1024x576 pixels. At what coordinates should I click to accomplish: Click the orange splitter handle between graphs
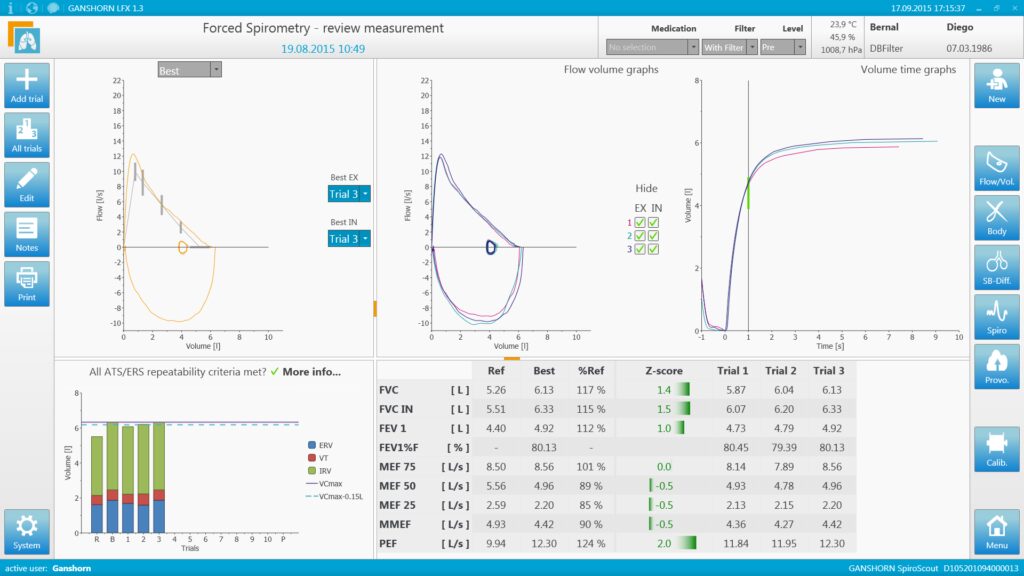tap(375, 308)
